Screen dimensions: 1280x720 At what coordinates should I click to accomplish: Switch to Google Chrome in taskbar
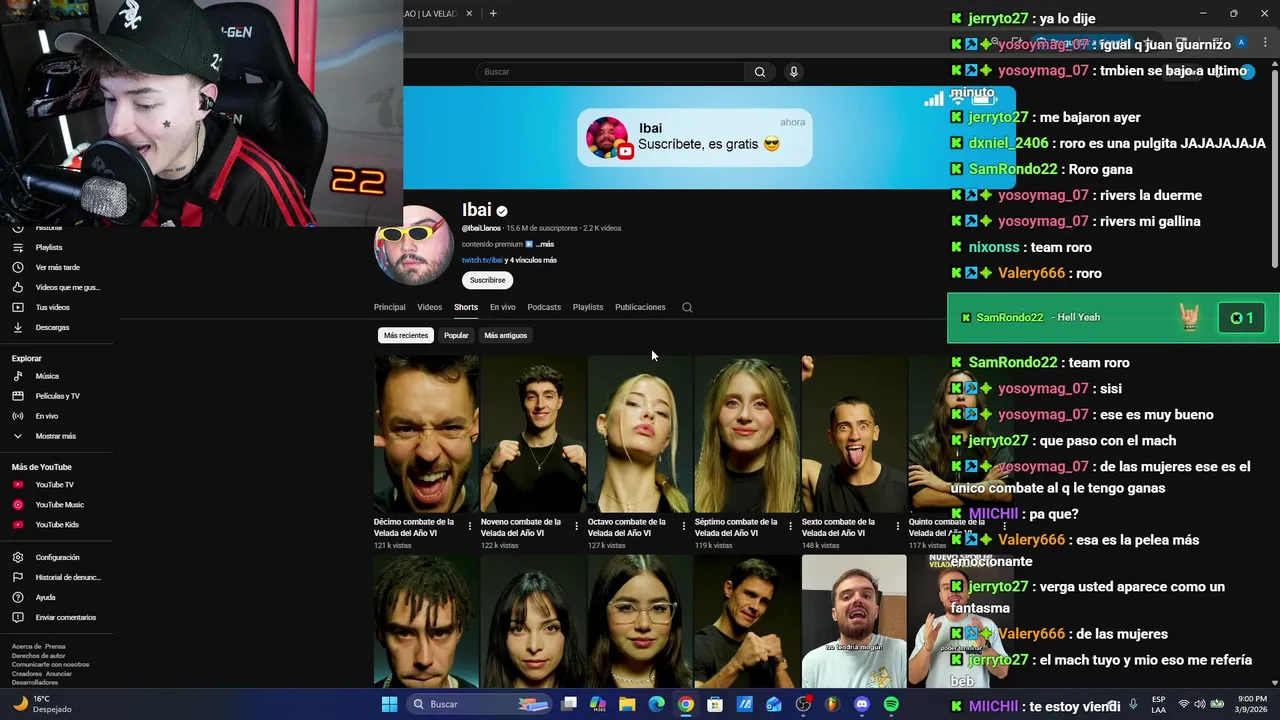[x=685, y=704]
